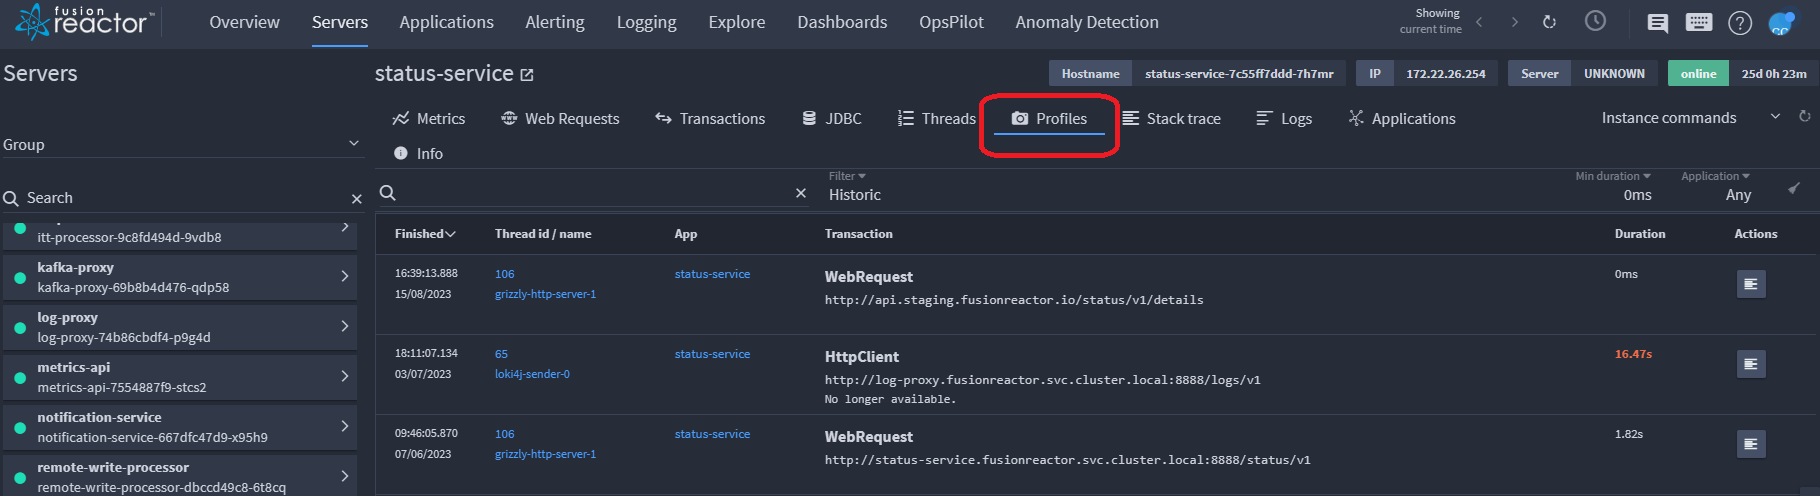The height and width of the screenshot is (496, 1820).
Task: Open the Servers nav item
Action: pos(340,22)
